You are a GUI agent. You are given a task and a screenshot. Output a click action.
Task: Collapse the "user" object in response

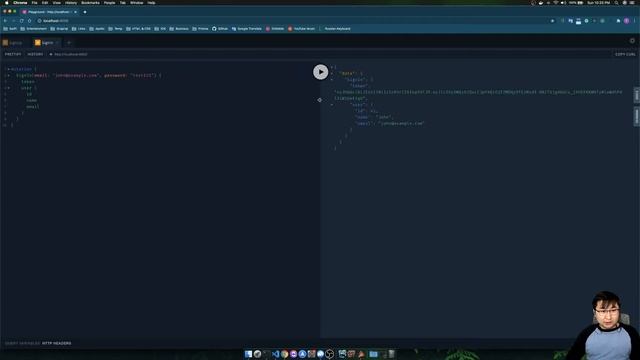pyautogui.click(x=331, y=105)
